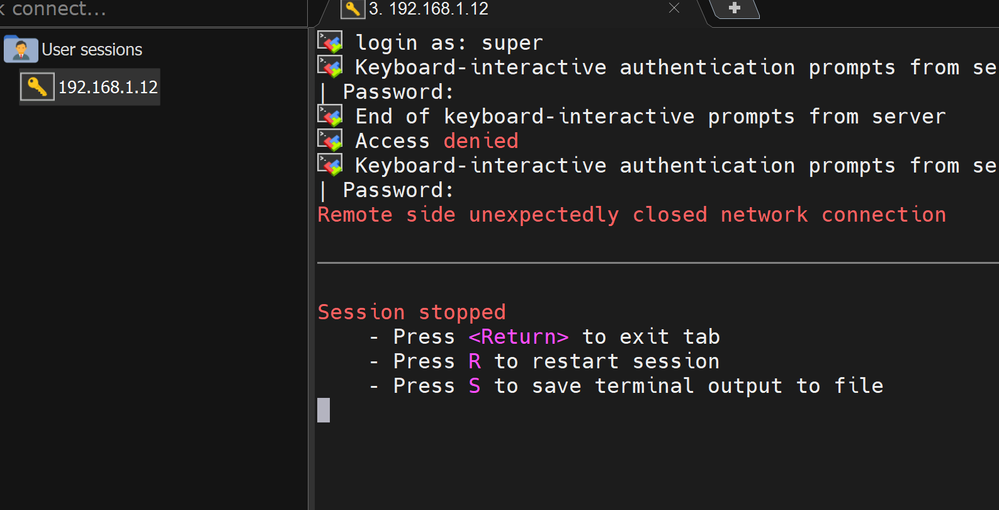
Task: Click the icon beside "End of keyboard-interactive prompts"
Action: tap(330, 116)
